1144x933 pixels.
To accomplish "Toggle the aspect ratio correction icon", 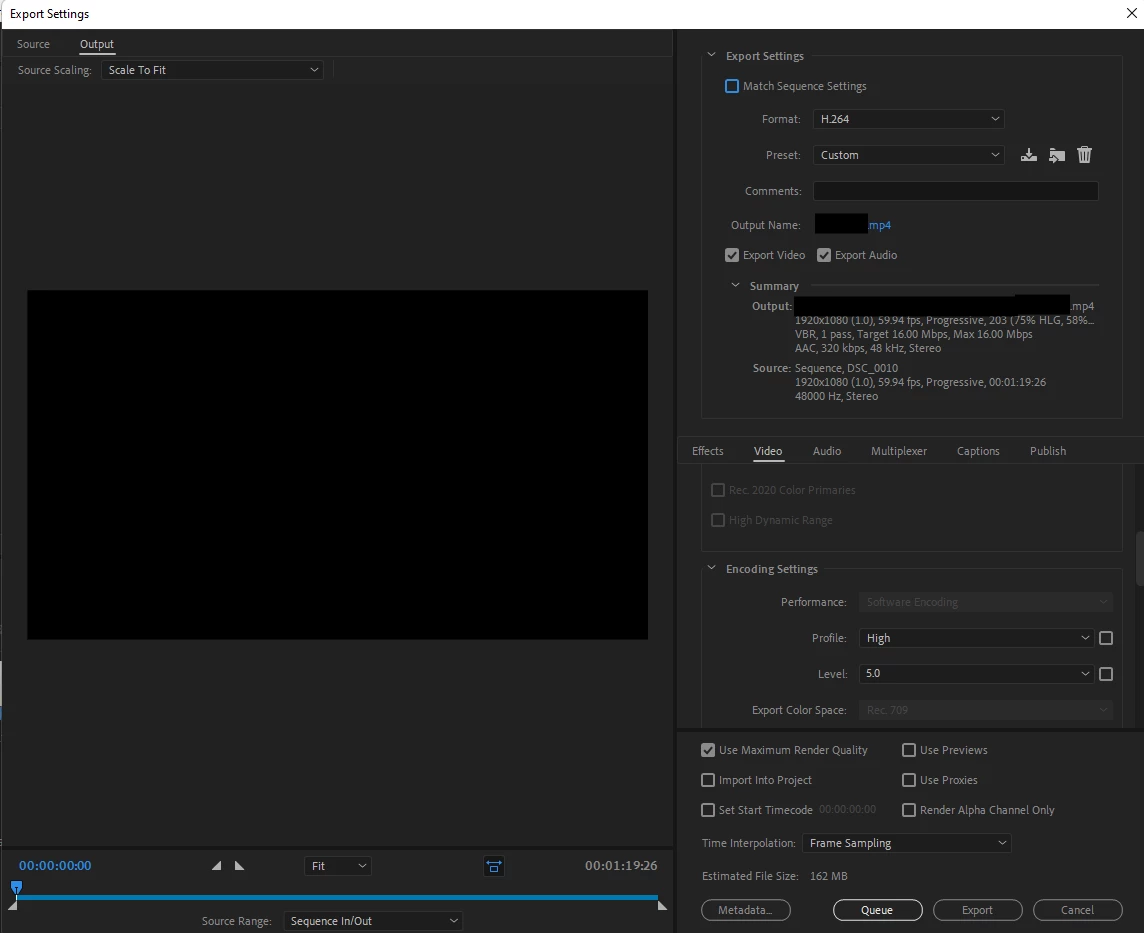I will [x=494, y=866].
